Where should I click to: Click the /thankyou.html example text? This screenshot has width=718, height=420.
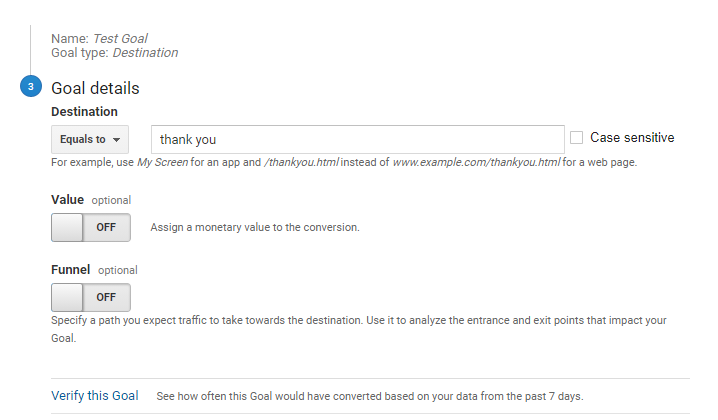coord(301,162)
